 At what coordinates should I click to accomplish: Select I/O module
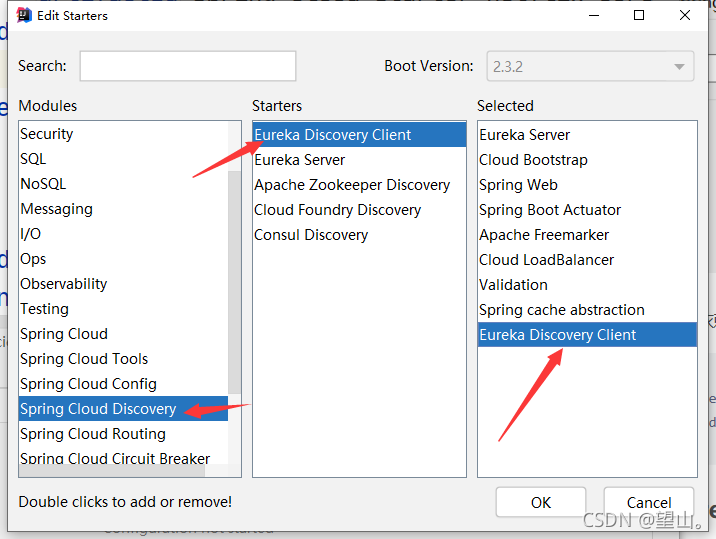(123, 234)
